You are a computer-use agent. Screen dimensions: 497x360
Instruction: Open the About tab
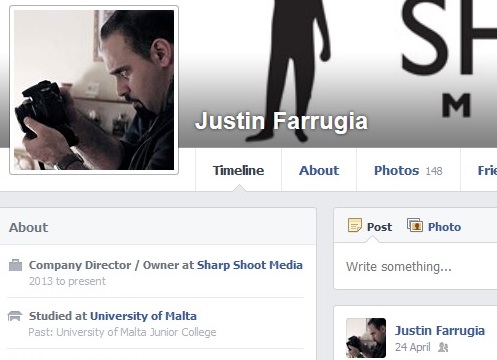click(x=319, y=170)
